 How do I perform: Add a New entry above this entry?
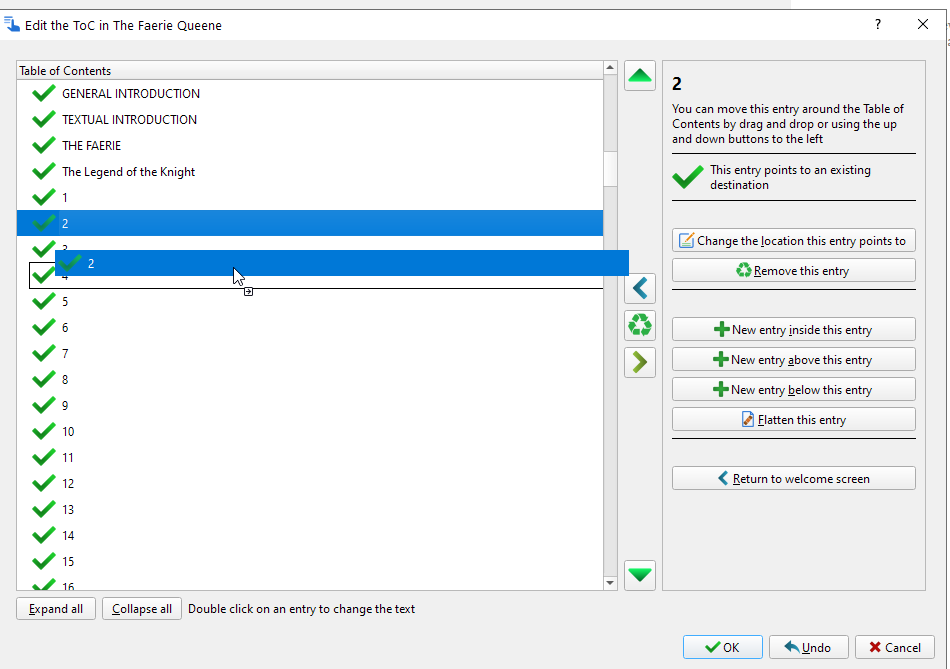pos(794,360)
